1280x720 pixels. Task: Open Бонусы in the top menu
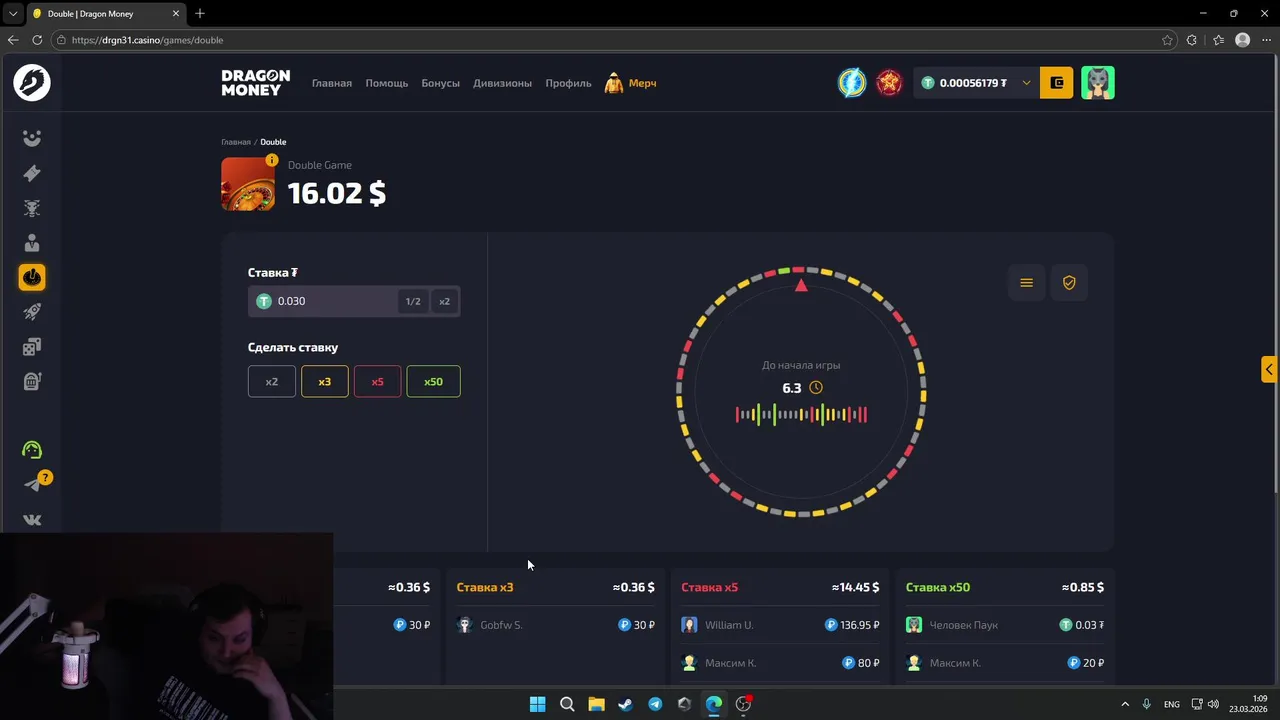pyautogui.click(x=441, y=83)
